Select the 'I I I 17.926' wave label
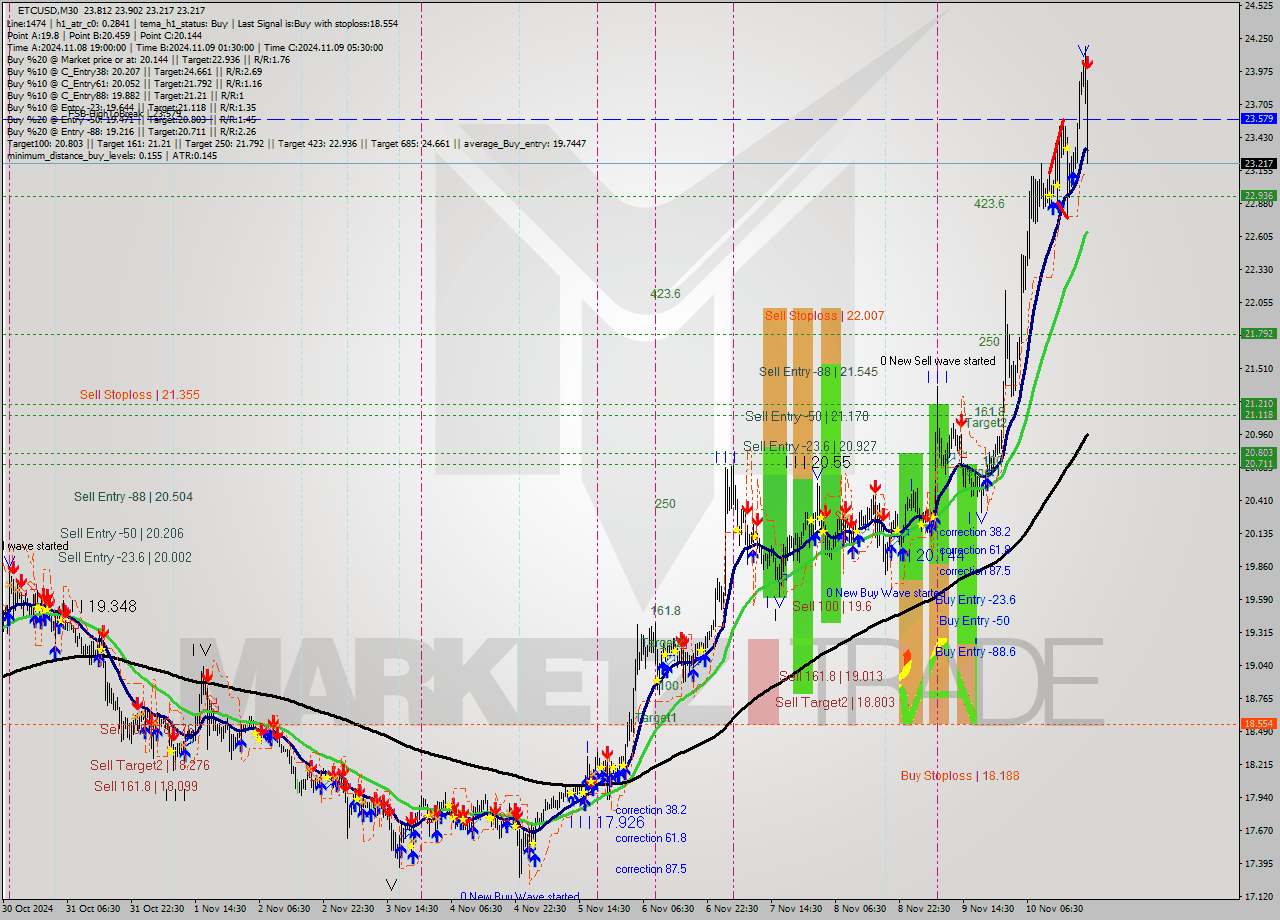This screenshot has height=920, width=1280. [x=606, y=822]
